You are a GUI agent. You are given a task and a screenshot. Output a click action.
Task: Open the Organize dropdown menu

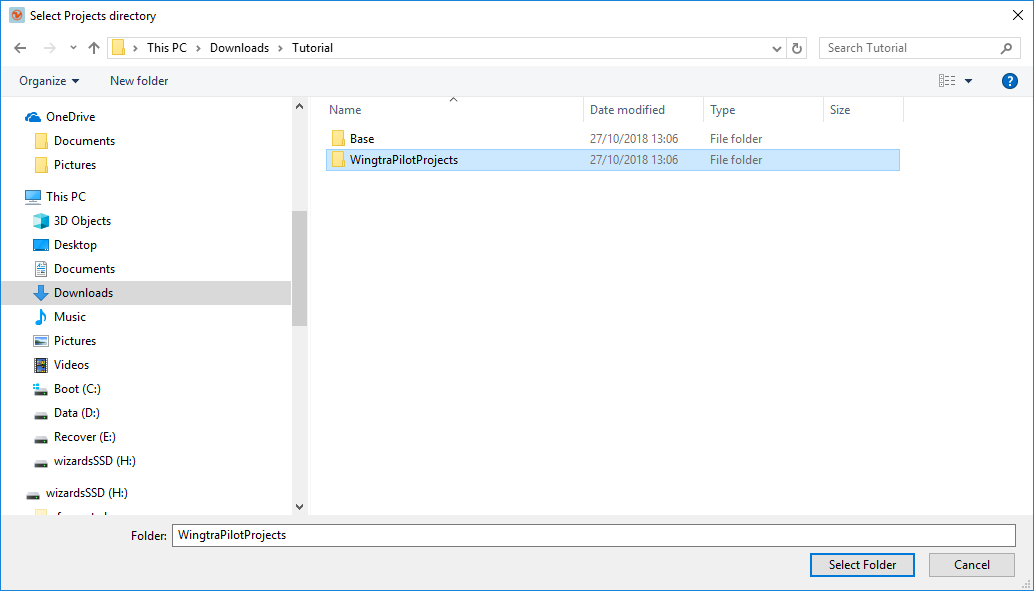pos(49,81)
